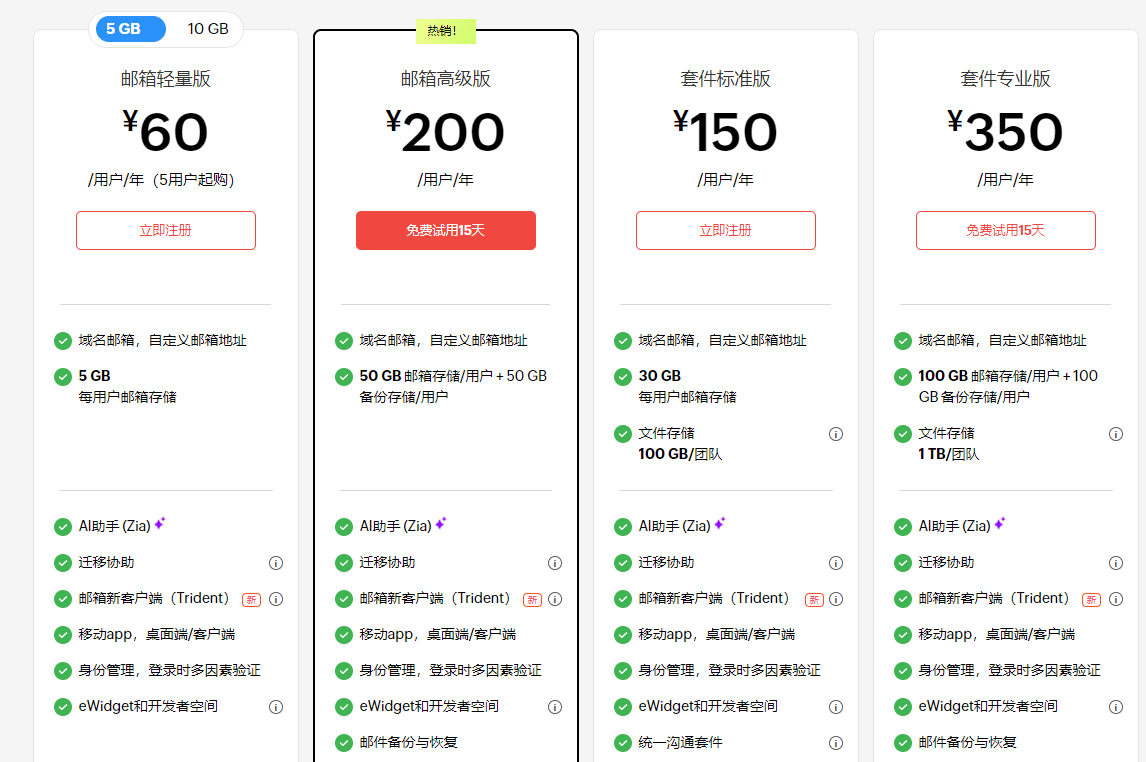The width and height of the screenshot is (1146, 762).
Task: Switch the storage toggle to 10 GB
Action: pos(207,29)
